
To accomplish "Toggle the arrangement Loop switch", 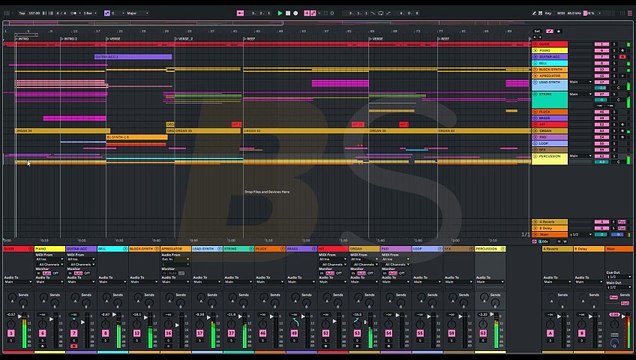I will point(380,13).
